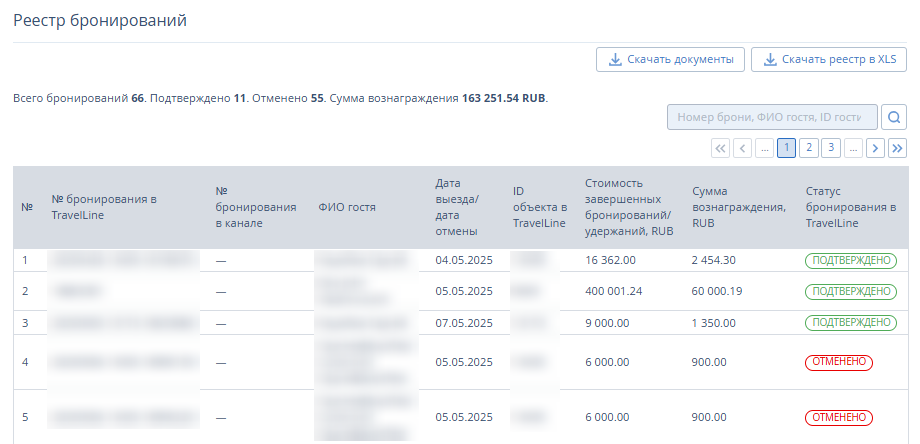Click the left ellipsis pagination button

(764, 148)
